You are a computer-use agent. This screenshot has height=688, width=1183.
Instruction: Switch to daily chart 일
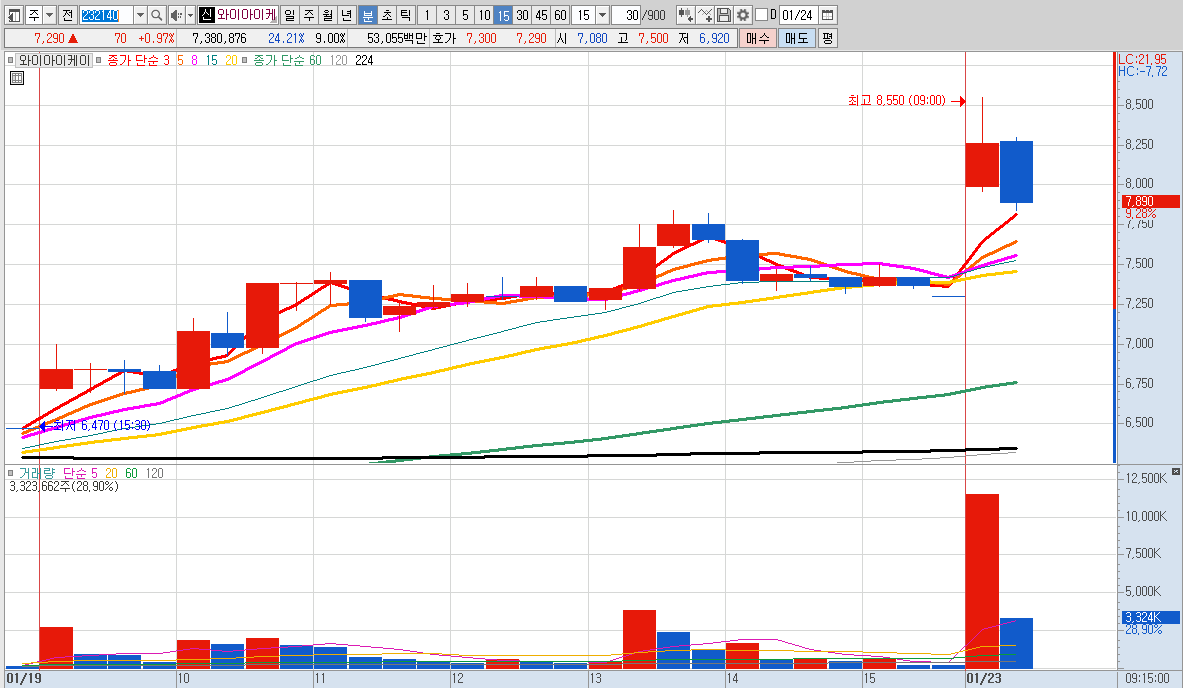click(290, 15)
